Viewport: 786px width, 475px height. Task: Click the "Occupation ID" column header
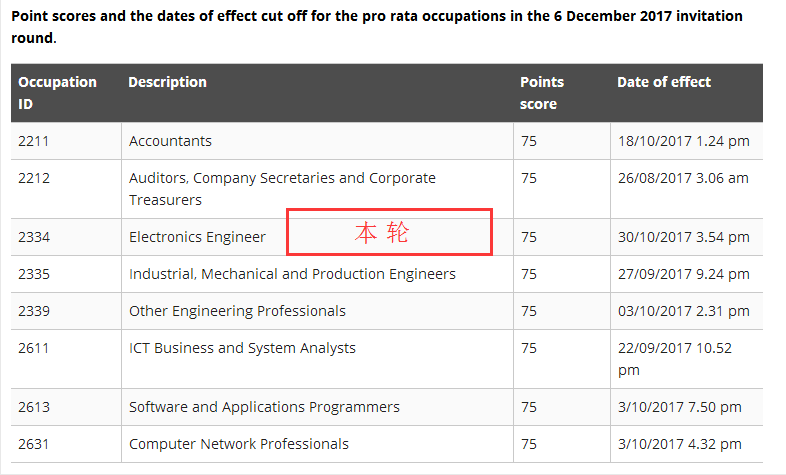57,93
